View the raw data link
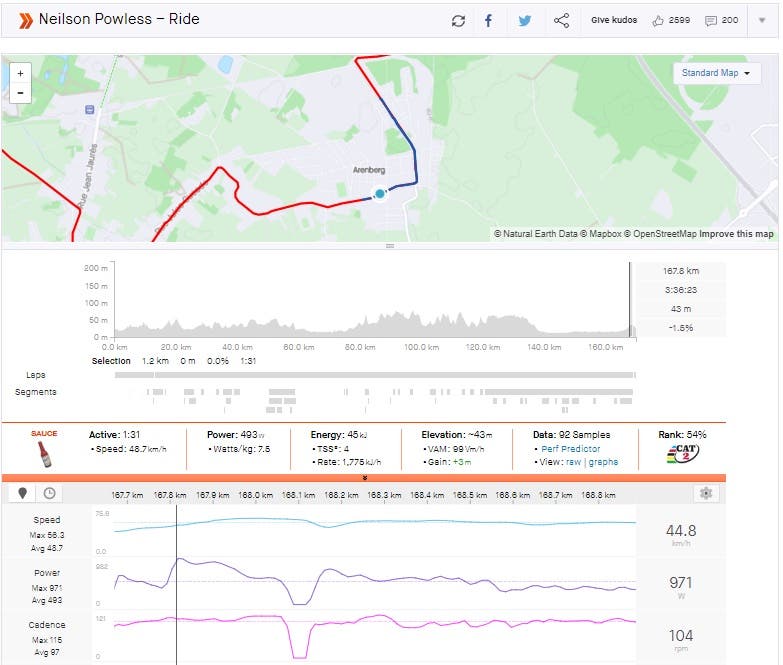Screen dimensions: 783x665 [x=574, y=462]
